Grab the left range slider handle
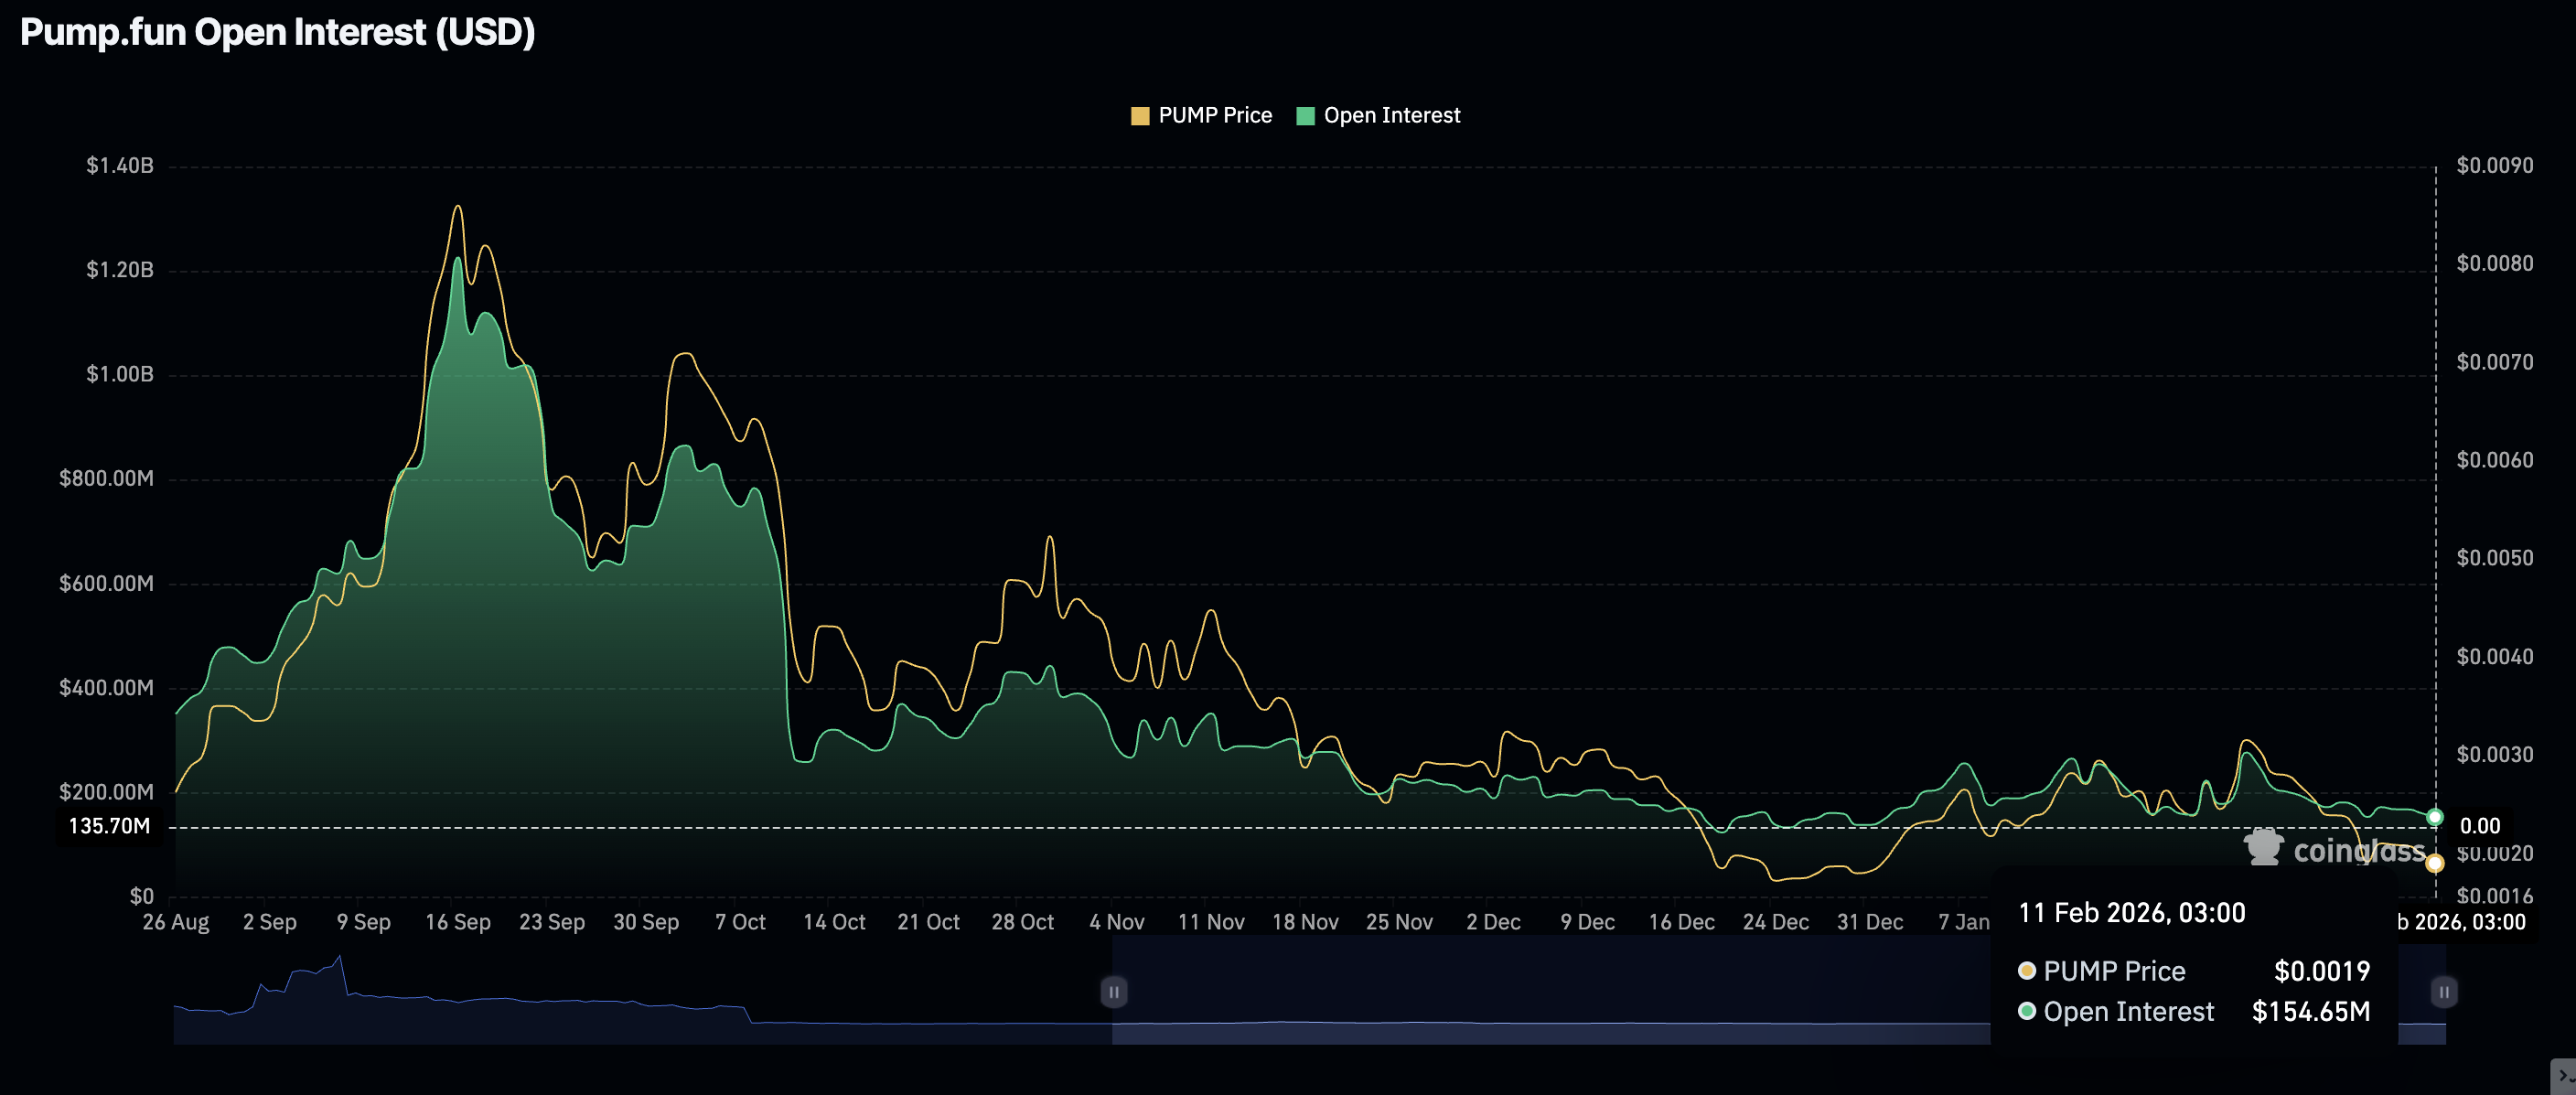The height and width of the screenshot is (1095, 2576). (x=1113, y=991)
